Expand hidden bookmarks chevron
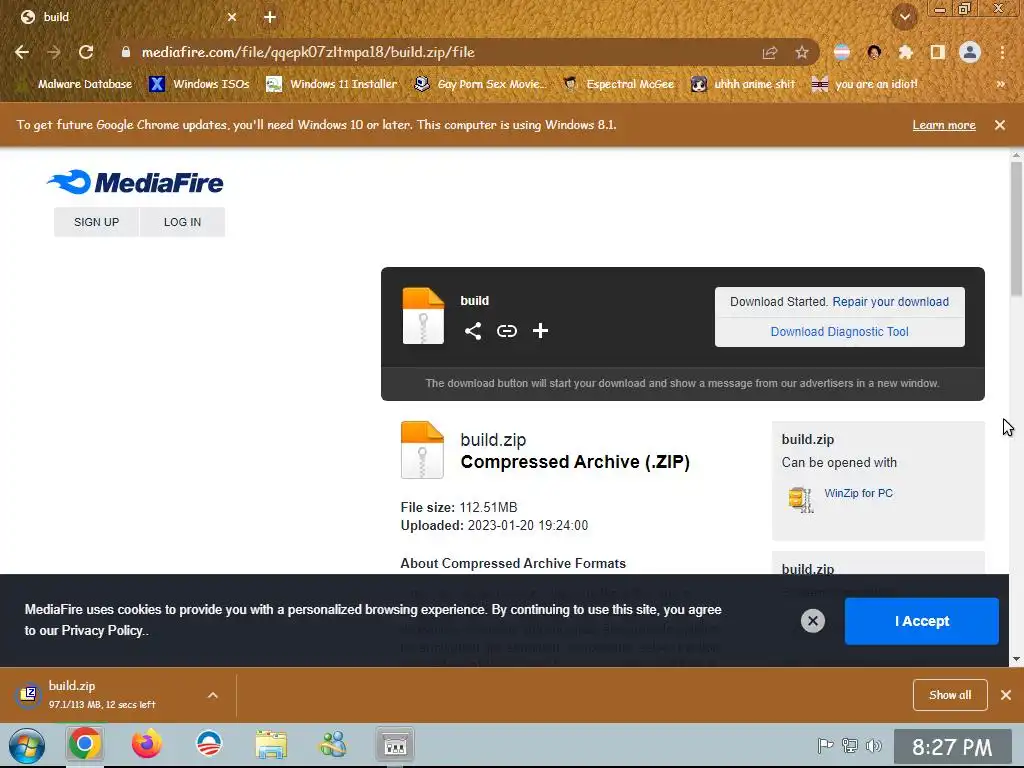This screenshot has height=768, width=1024. (1000, 84)
